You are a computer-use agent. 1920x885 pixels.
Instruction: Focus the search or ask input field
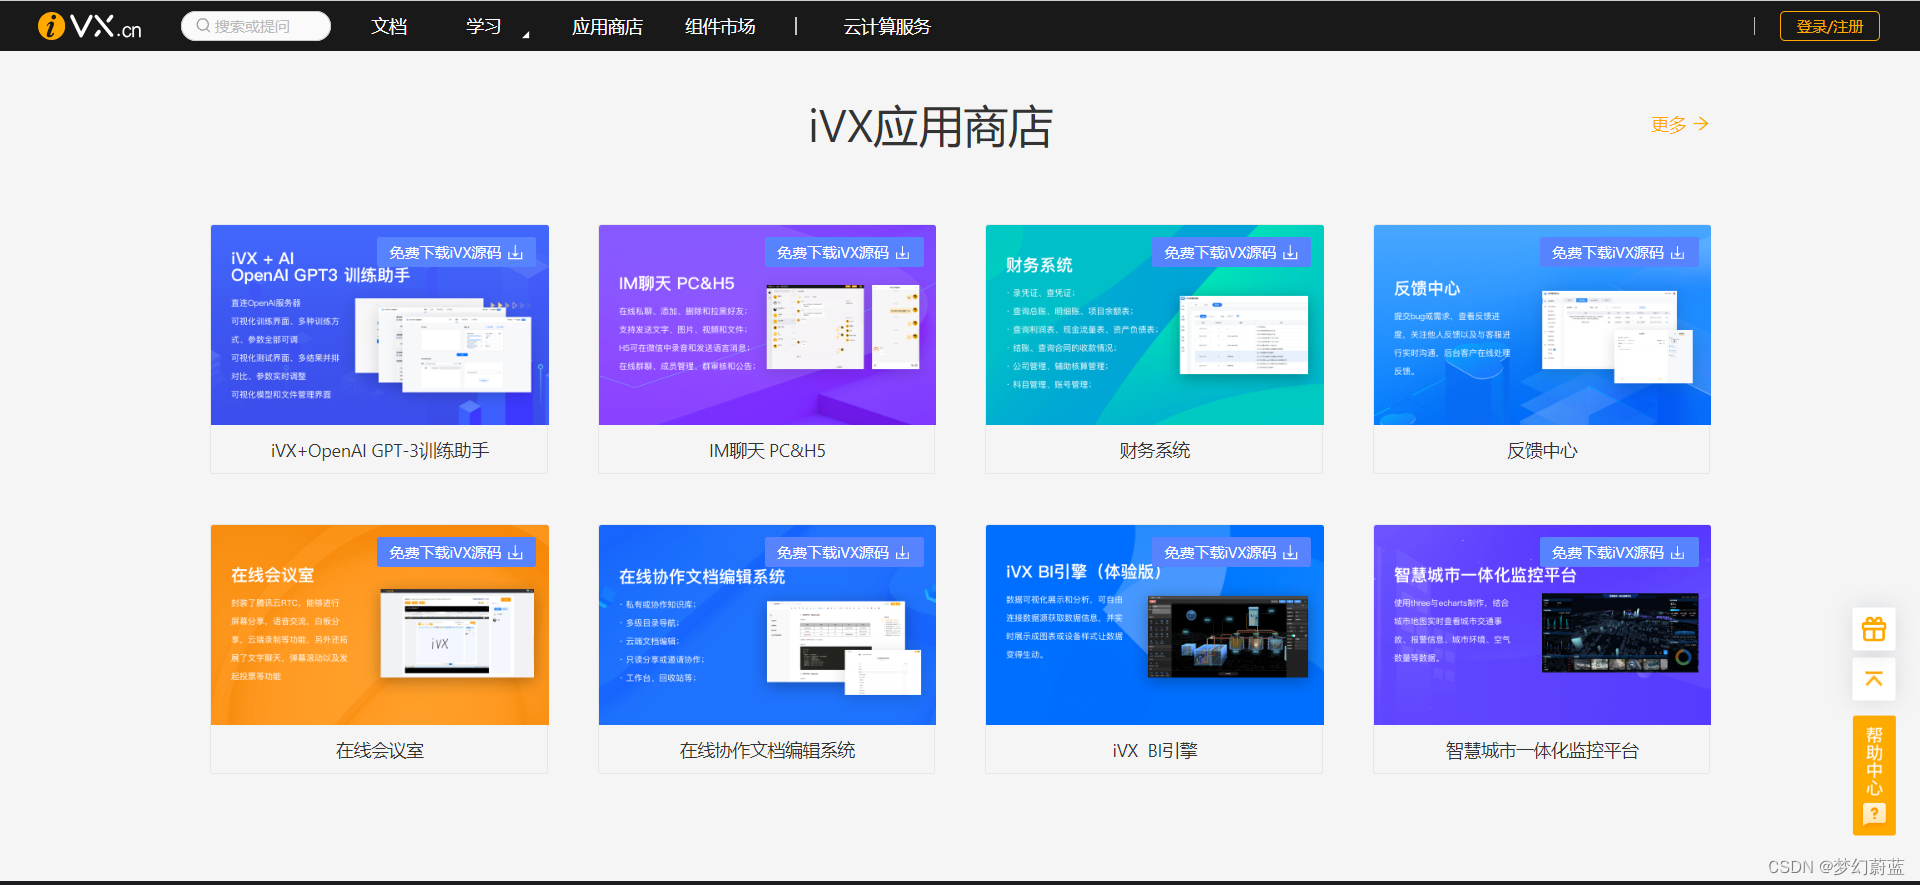[x=256, y=26]
